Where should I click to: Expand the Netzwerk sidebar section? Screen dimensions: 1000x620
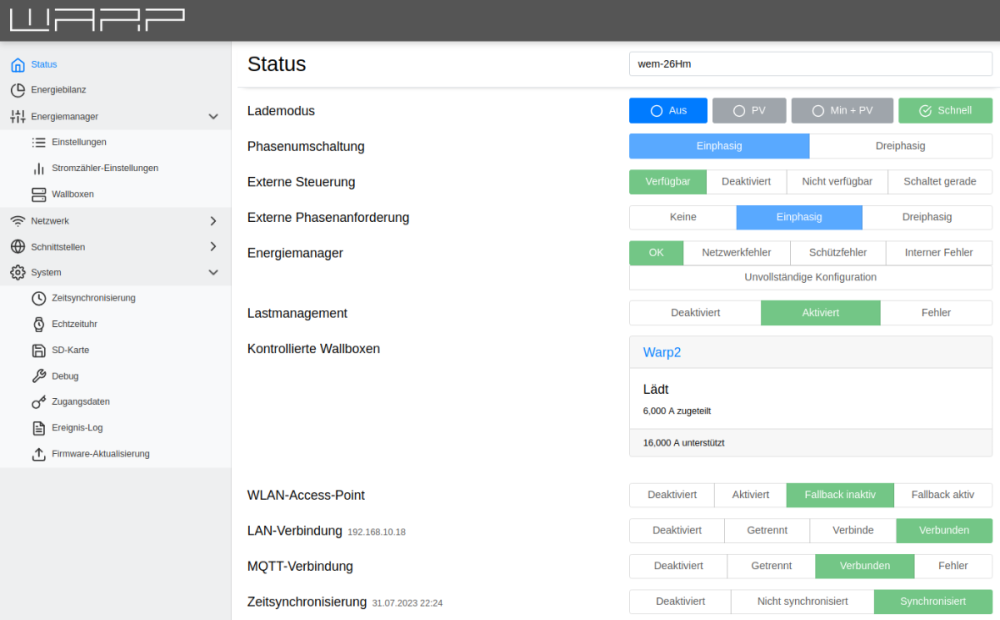click(213, 221)
